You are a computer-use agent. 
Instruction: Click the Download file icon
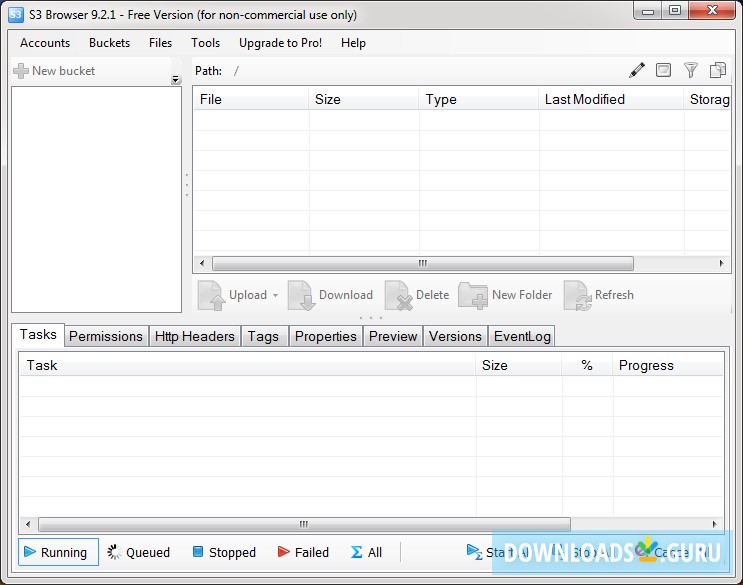[302, 296]
